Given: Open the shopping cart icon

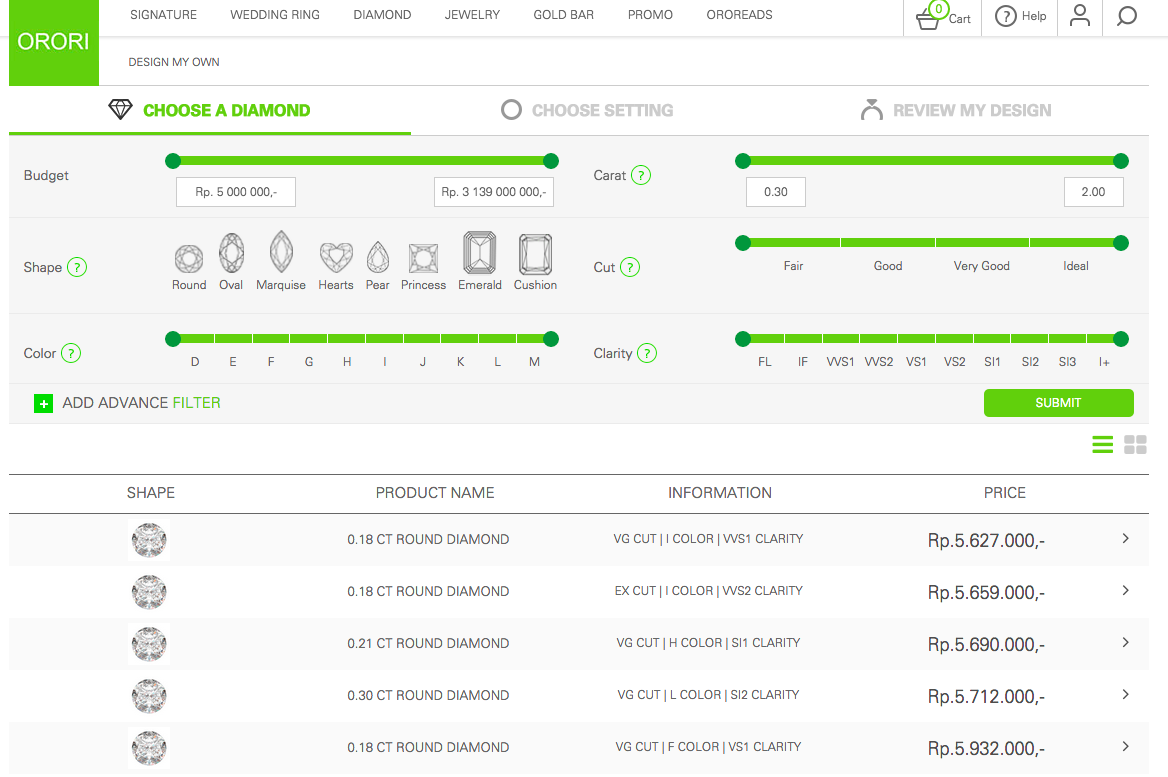Looking at the screenshot, I should (929, 18).
